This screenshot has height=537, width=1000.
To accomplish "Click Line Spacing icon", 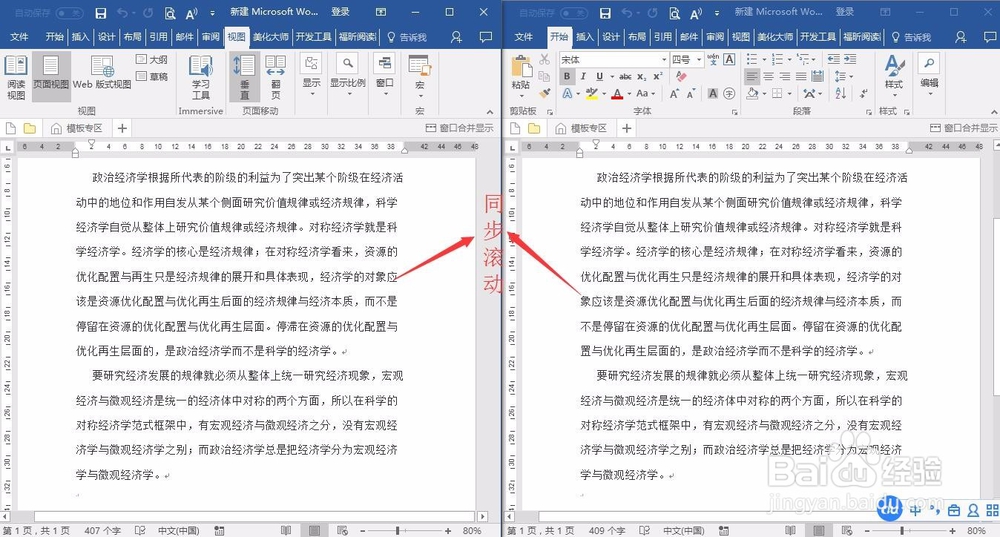I will 841,77.
